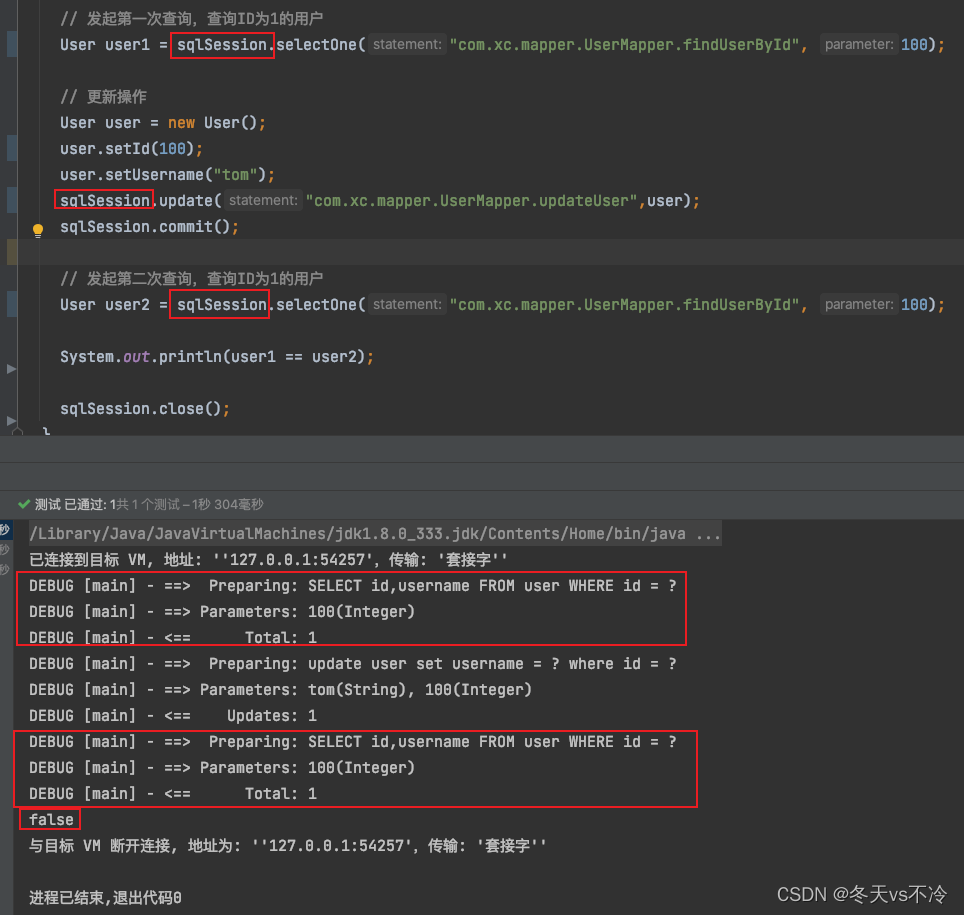Click the 'false' output in console

51,820
